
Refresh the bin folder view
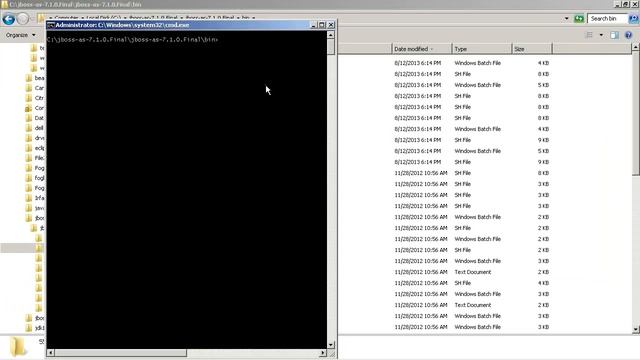point(579,18)
